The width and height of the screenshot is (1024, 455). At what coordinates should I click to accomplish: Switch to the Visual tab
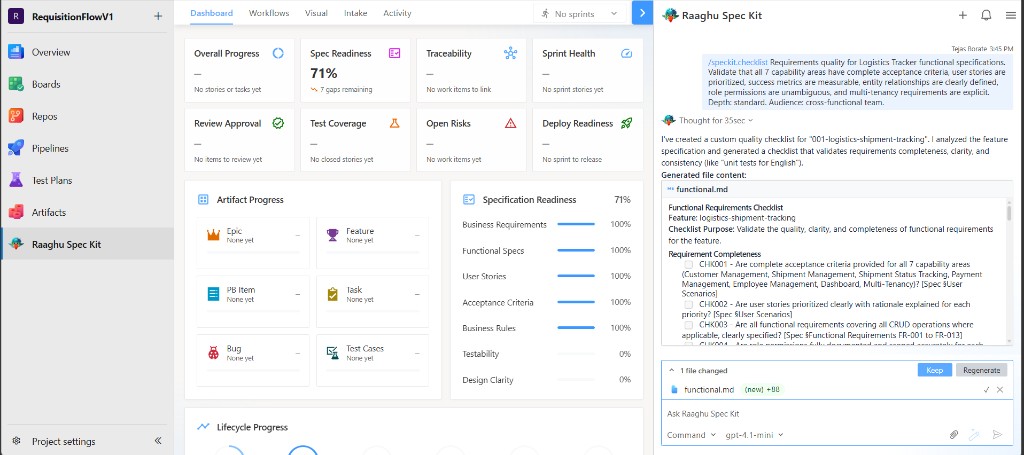point(316,13)
